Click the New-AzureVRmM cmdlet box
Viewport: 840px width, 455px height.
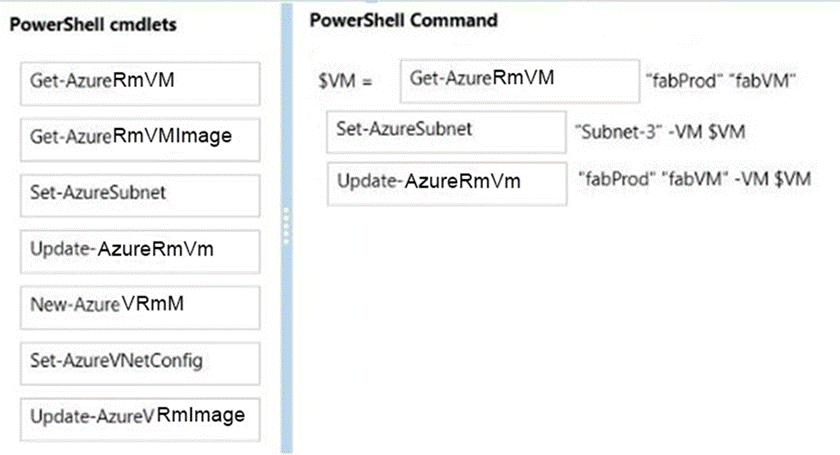point(139,302)
